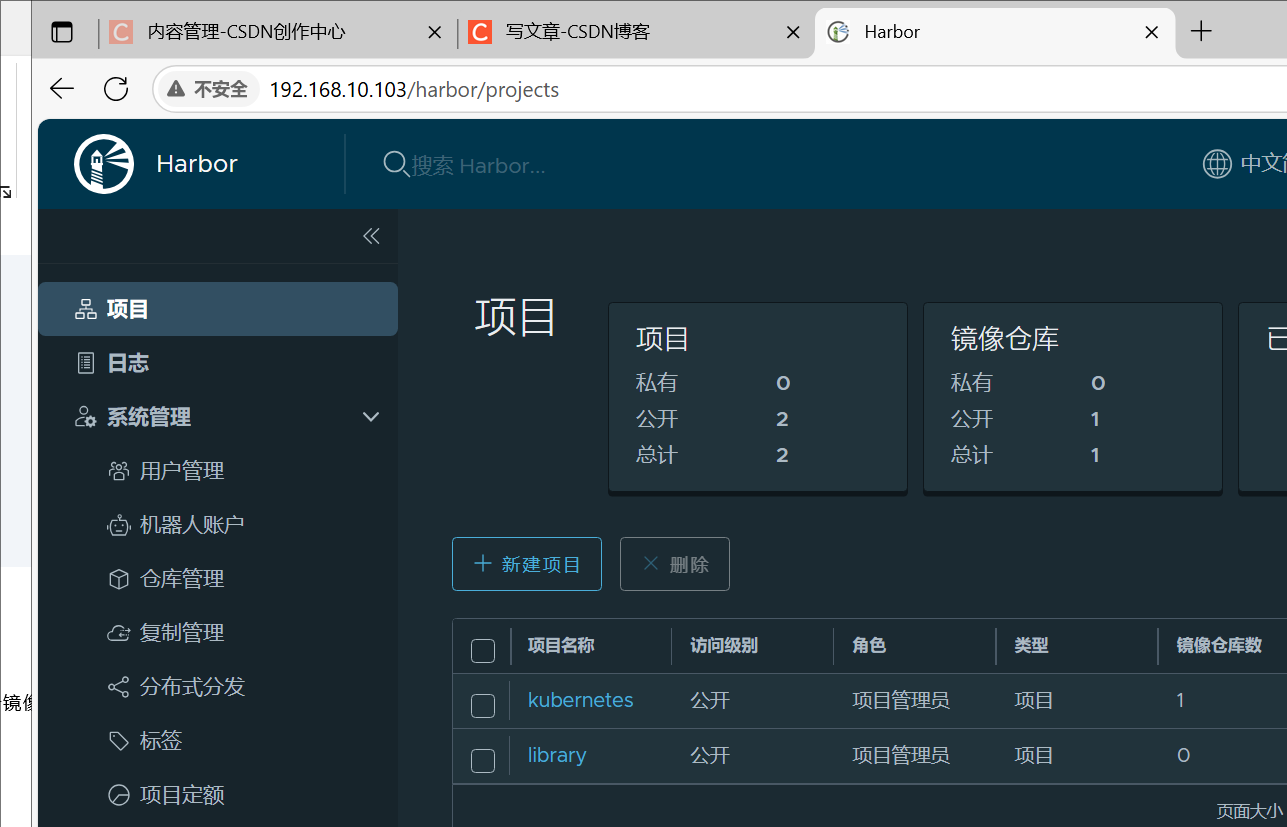Collapse the 系统管理 menu chevron
The width and height of the screenshot is (1287, 827).
(x=371, y=417)
